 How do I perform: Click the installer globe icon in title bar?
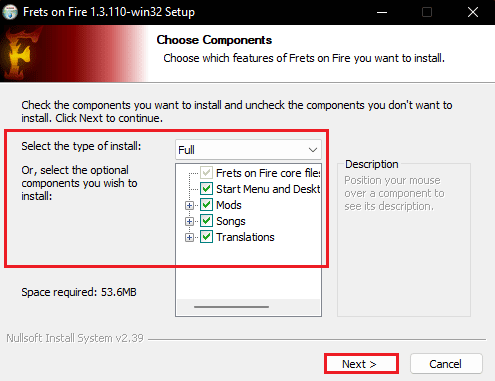[x=10, y=12]
